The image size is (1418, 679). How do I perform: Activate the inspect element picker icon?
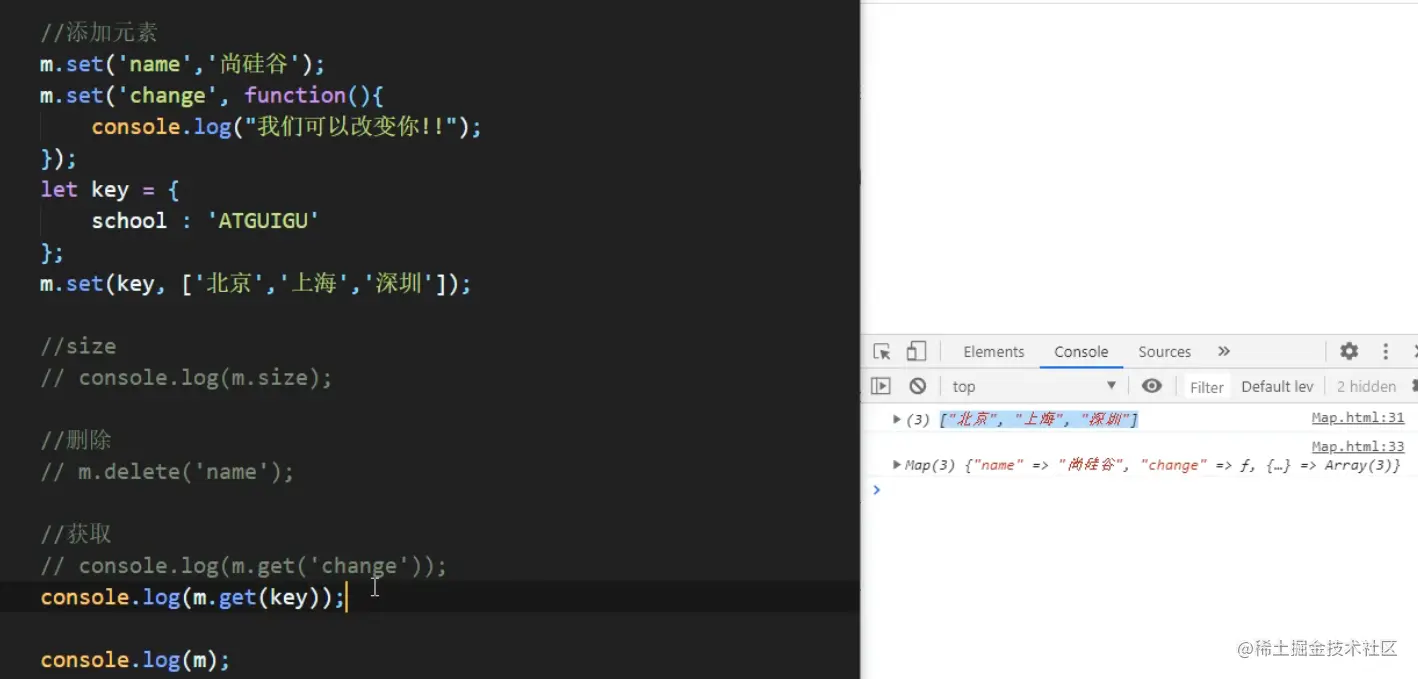(x=881, y=351)
